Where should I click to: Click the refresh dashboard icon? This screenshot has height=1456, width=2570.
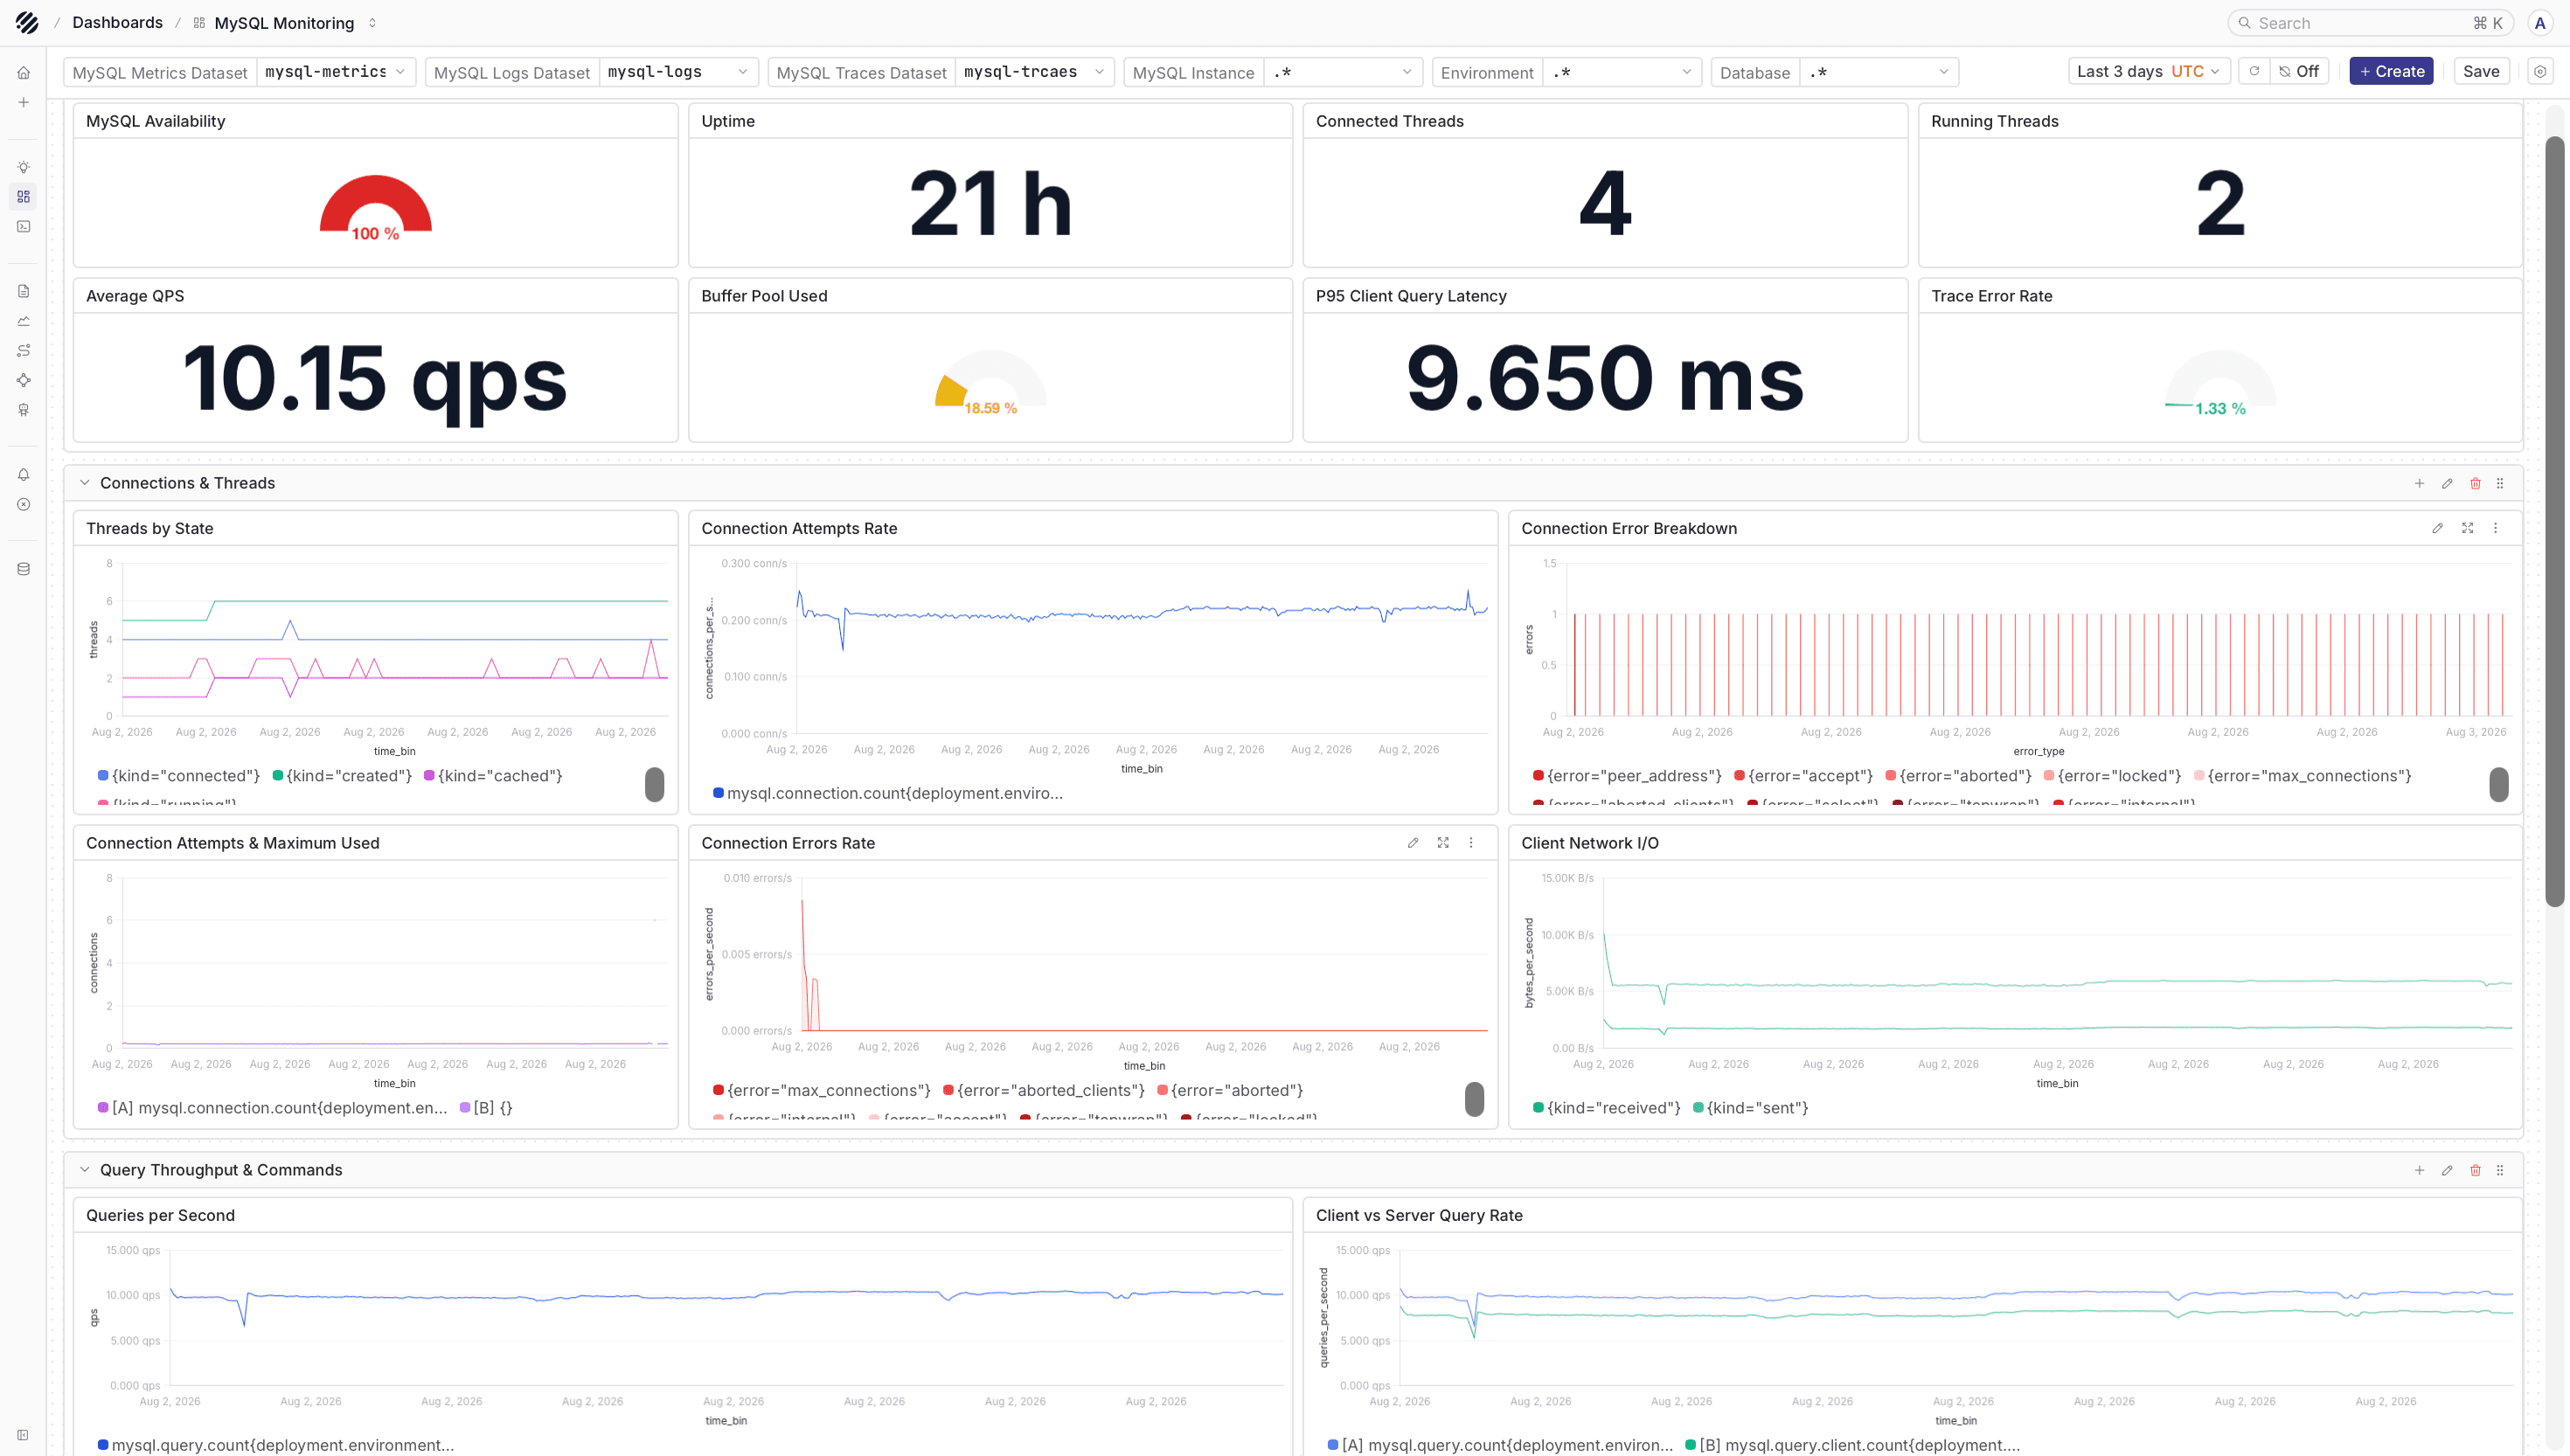[2254, 71]
